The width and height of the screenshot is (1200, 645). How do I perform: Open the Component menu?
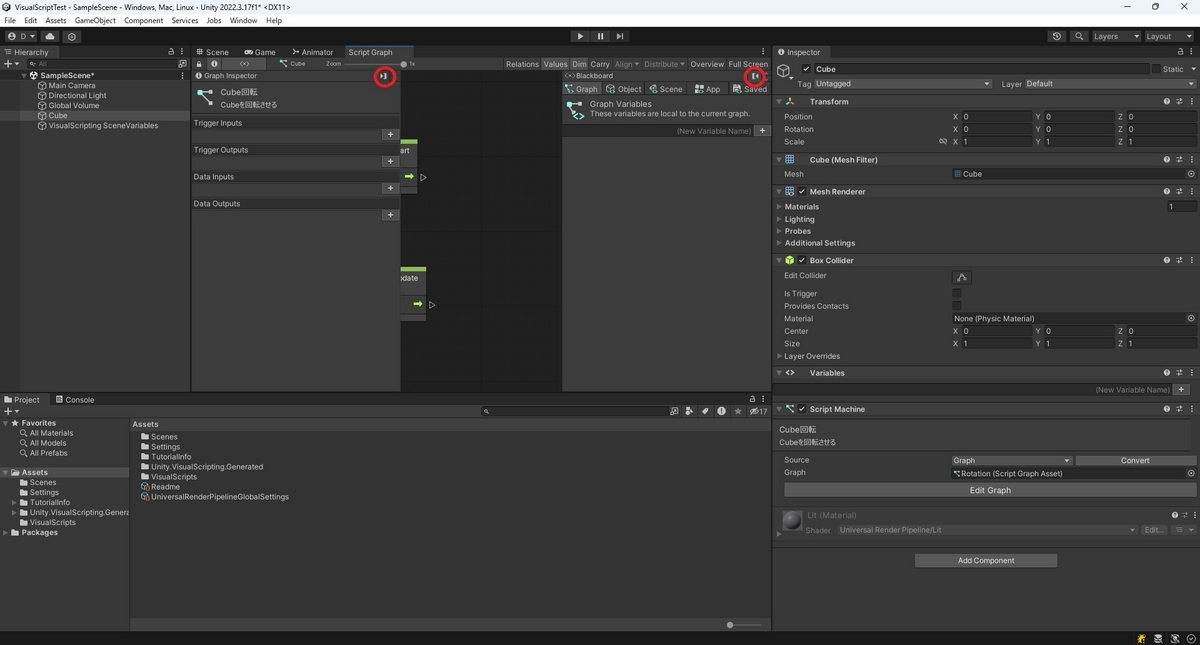(x=143, y=20)
